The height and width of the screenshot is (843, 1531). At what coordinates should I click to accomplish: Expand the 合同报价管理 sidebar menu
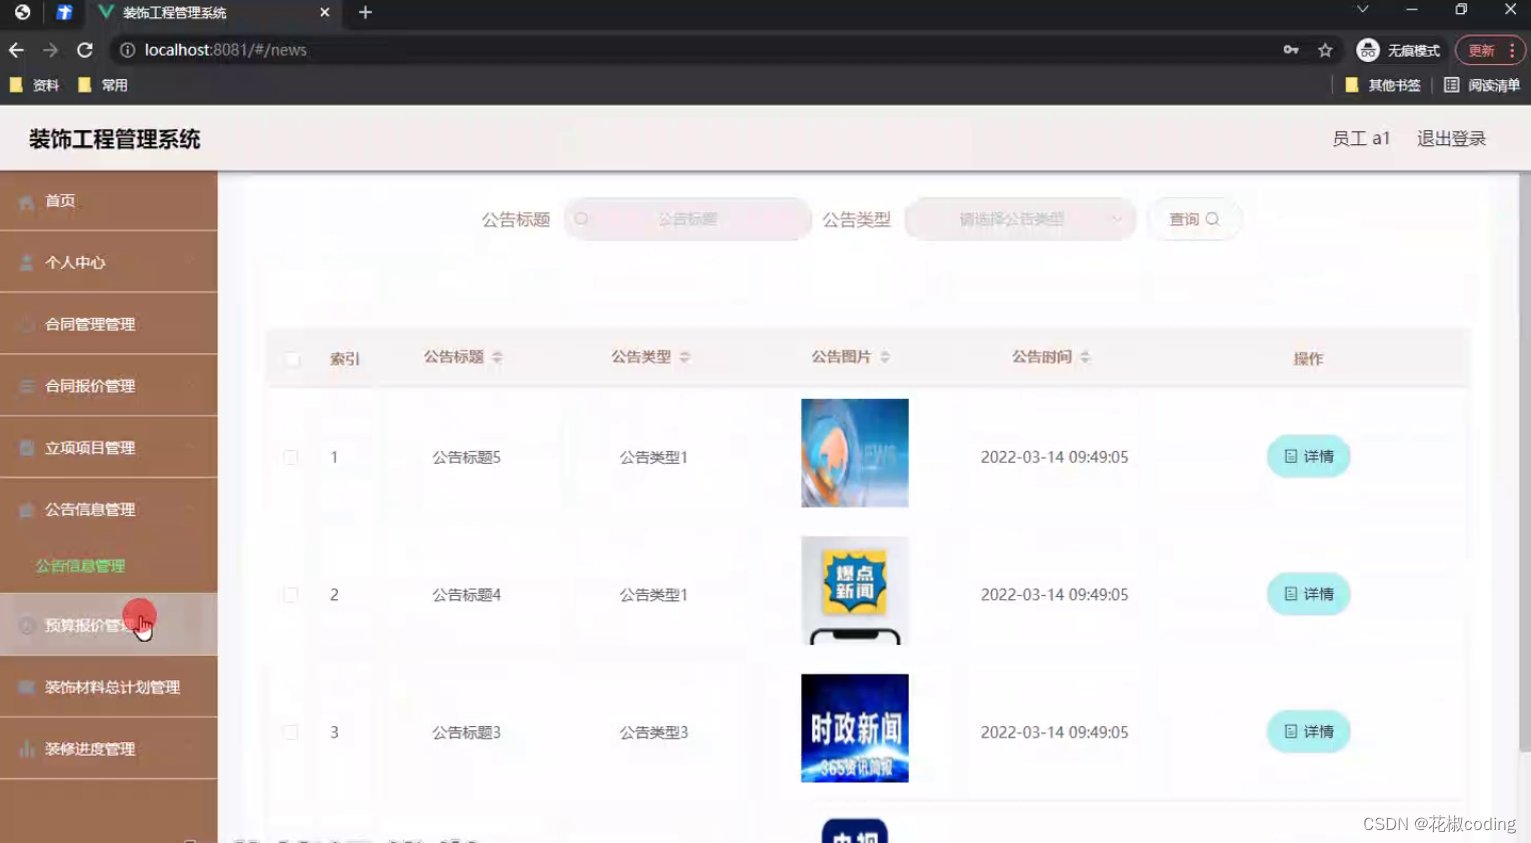(x=109, y=385)
